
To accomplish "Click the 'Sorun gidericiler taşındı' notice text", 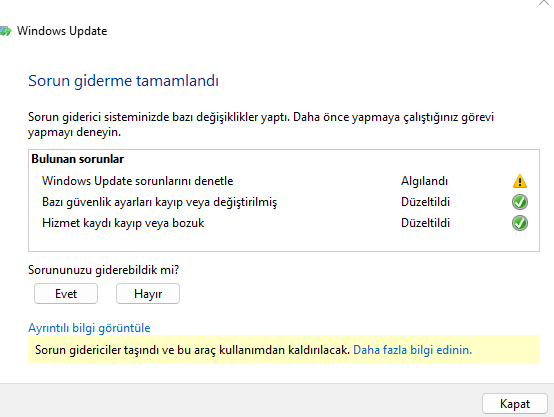I will click(x=192, y=350).
